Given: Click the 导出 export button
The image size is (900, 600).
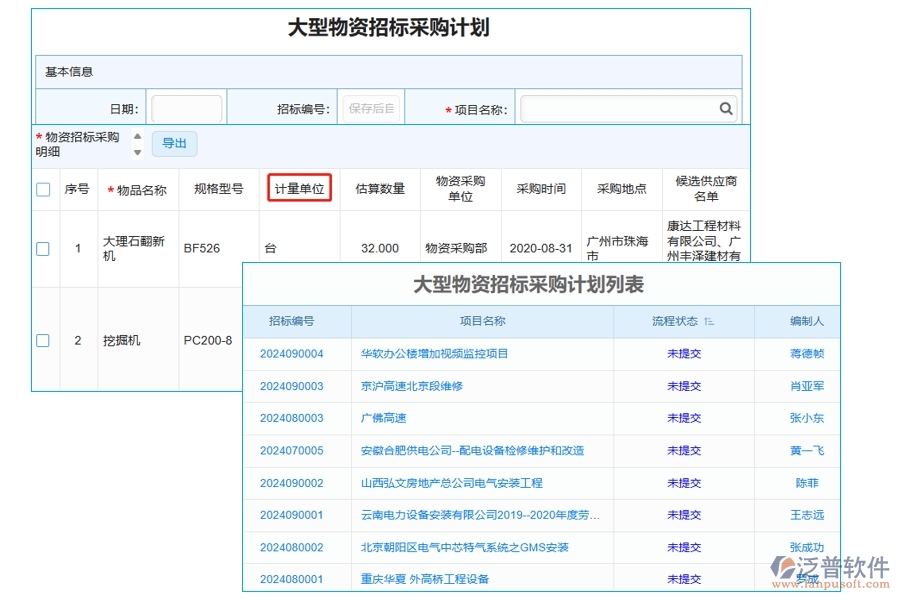Looking at the screenshot, I should click(x=174, y=143).
